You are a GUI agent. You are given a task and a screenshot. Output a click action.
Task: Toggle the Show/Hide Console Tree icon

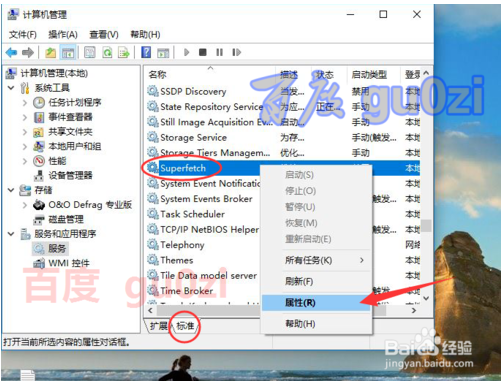tap(68, 53)
